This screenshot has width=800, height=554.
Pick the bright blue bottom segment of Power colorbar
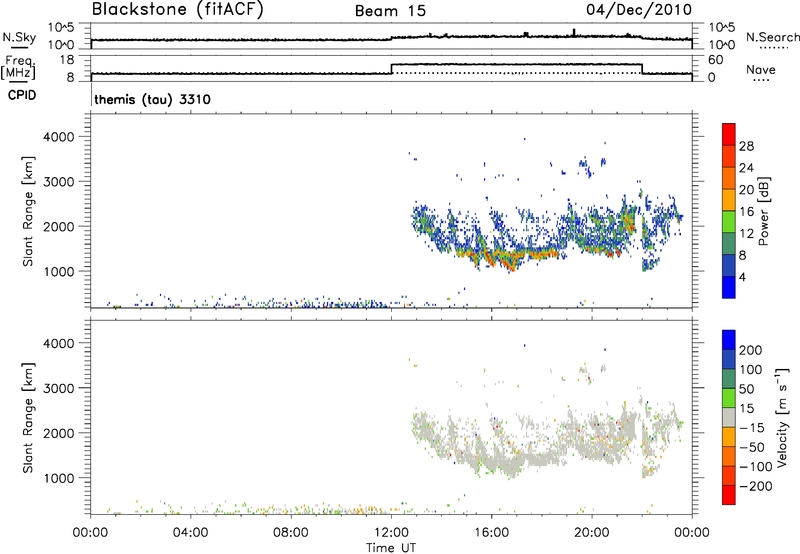point(729,287)
